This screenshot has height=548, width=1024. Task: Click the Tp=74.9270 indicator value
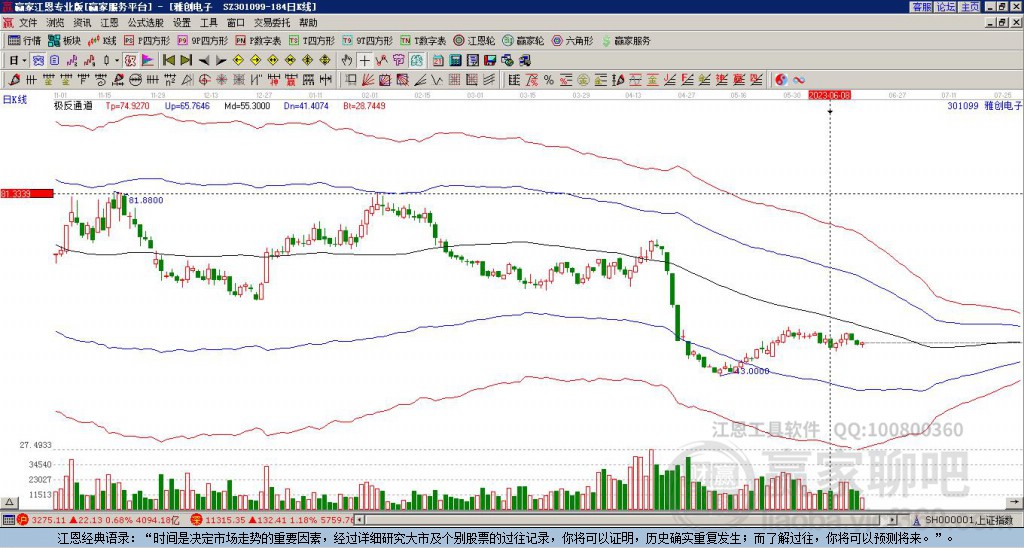pos(127,105)
